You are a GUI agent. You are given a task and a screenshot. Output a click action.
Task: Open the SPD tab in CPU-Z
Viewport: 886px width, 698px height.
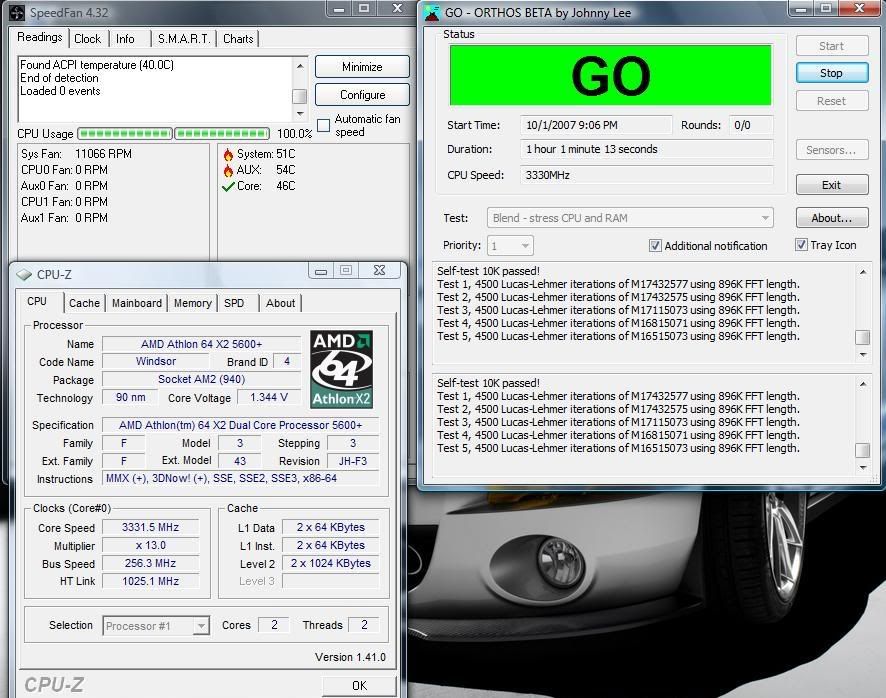[234, 303]
